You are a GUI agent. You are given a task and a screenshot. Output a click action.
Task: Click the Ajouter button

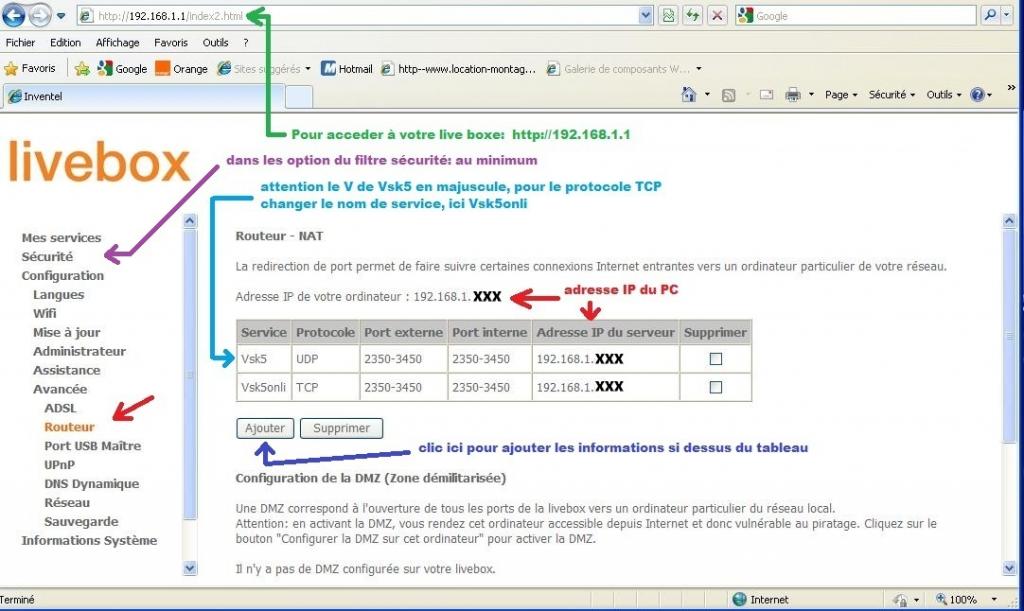tap(265, 428)
